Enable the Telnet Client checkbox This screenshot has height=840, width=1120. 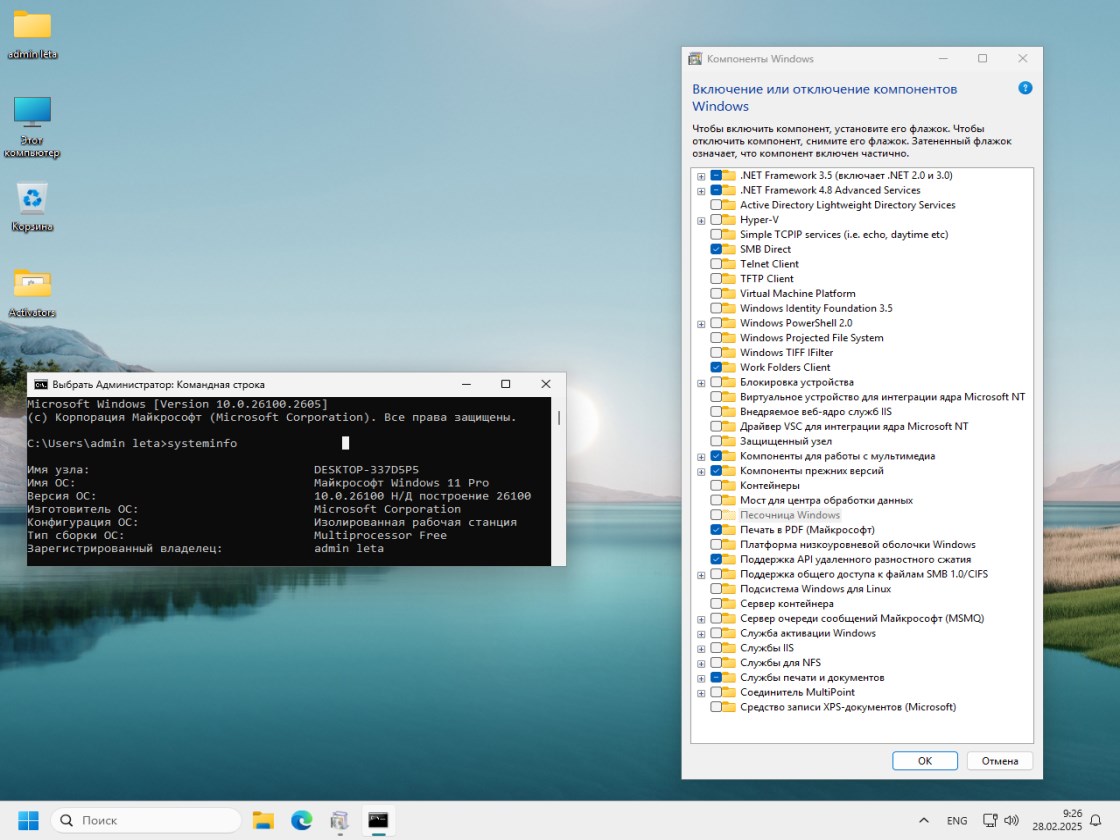716,264
